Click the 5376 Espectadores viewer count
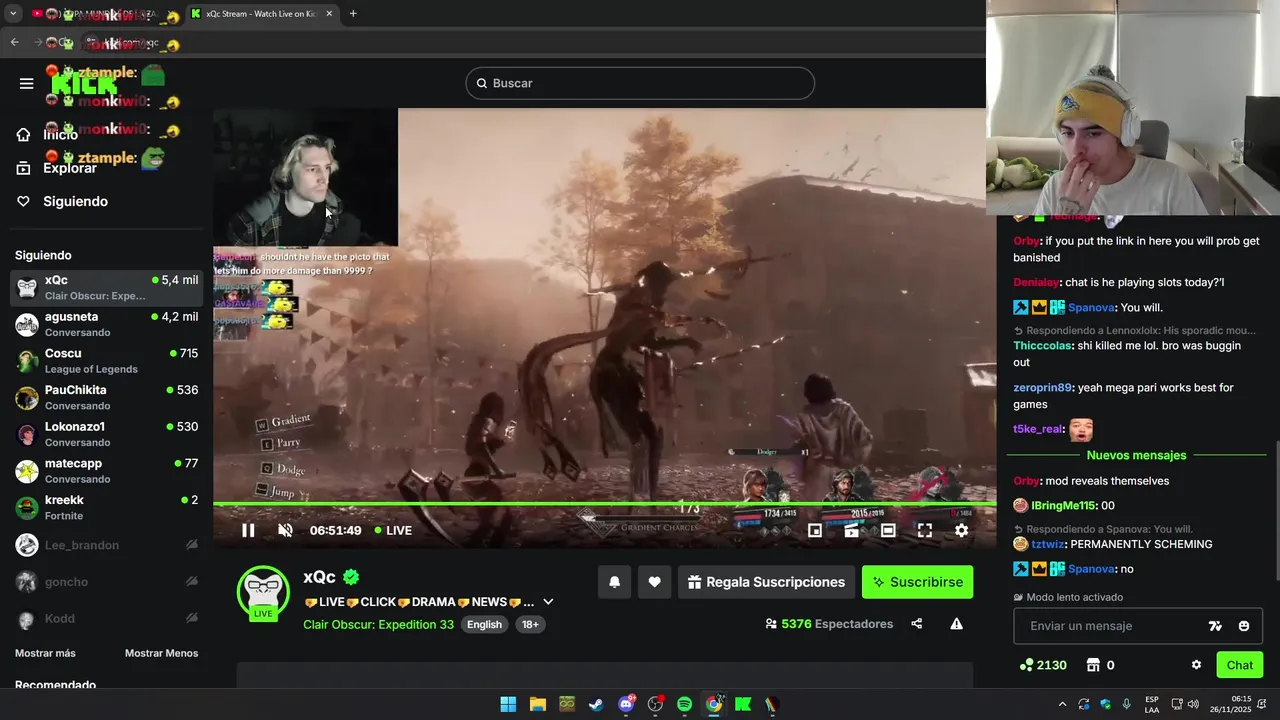This screenshot has width=1280, height=720. point(829,624)
